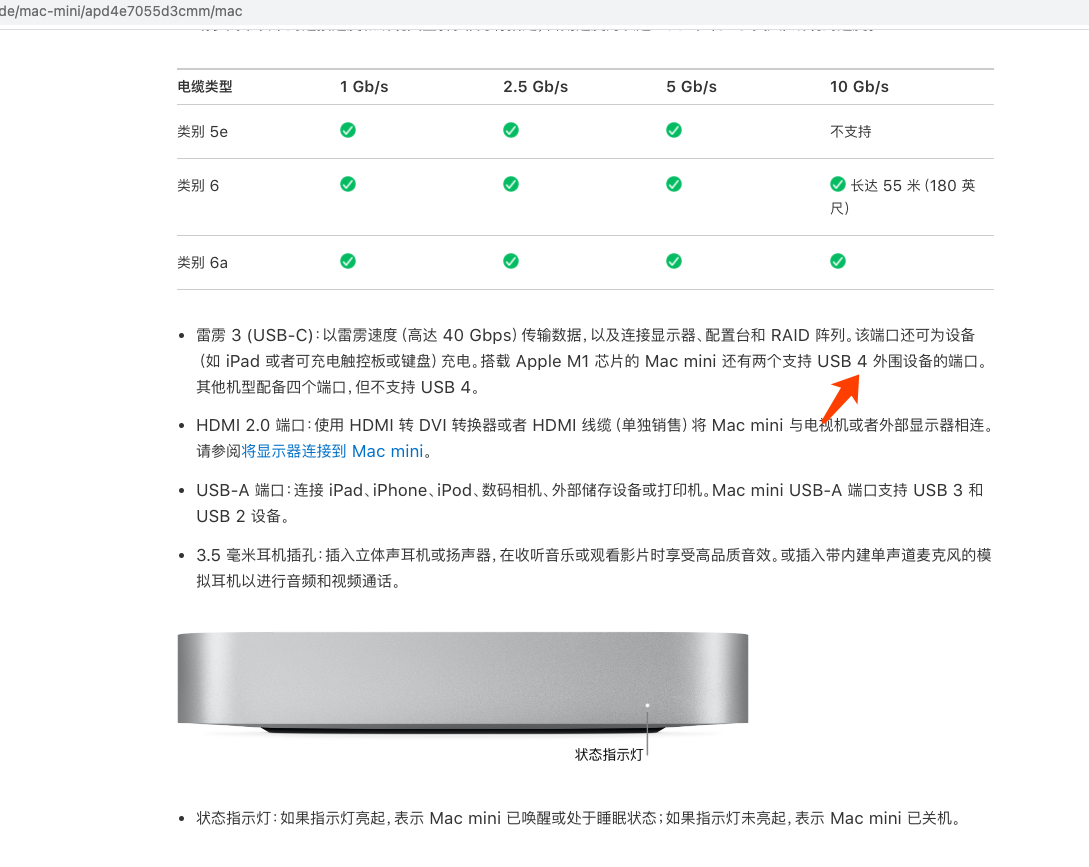Click the green check beside 长达 55 米

point(838,184)
